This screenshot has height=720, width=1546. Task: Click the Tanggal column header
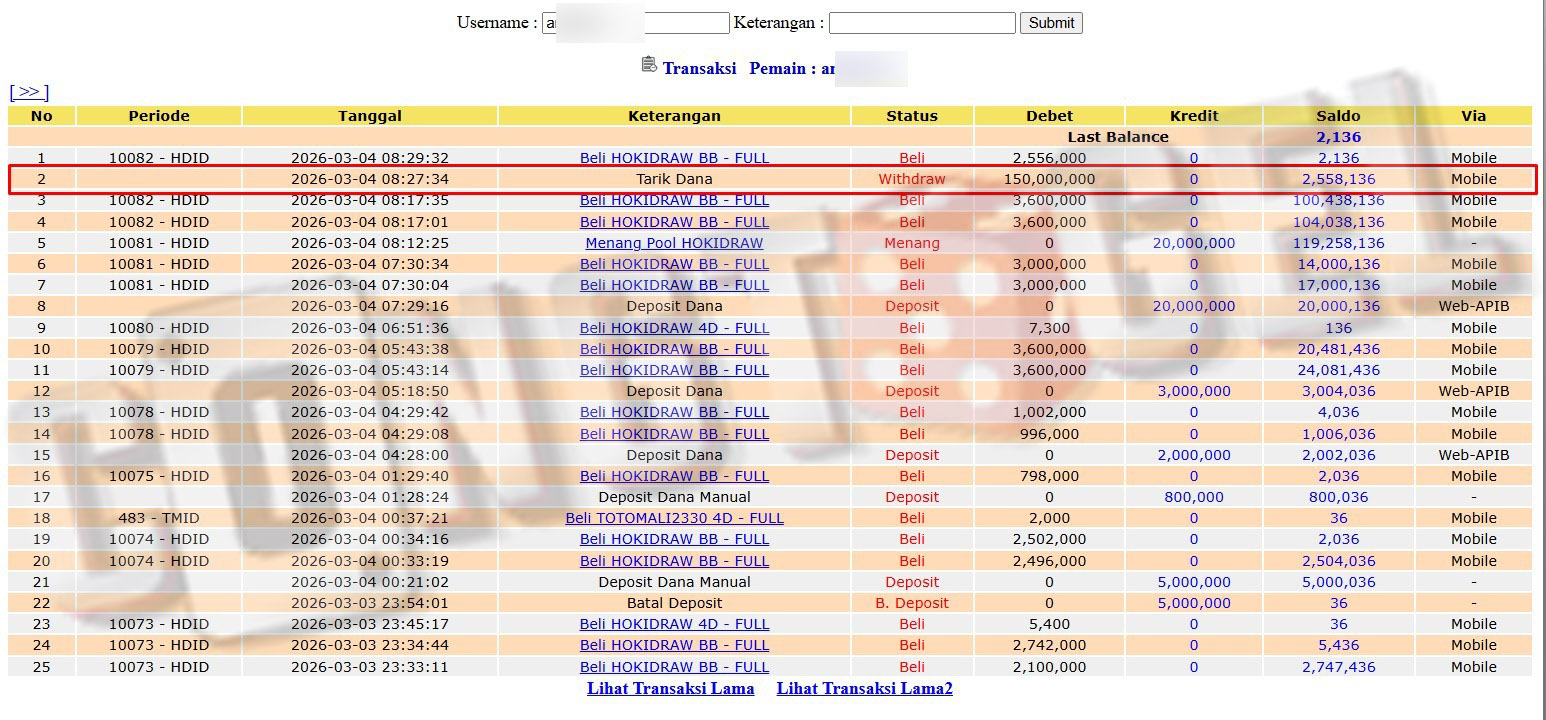click(370, 116)
